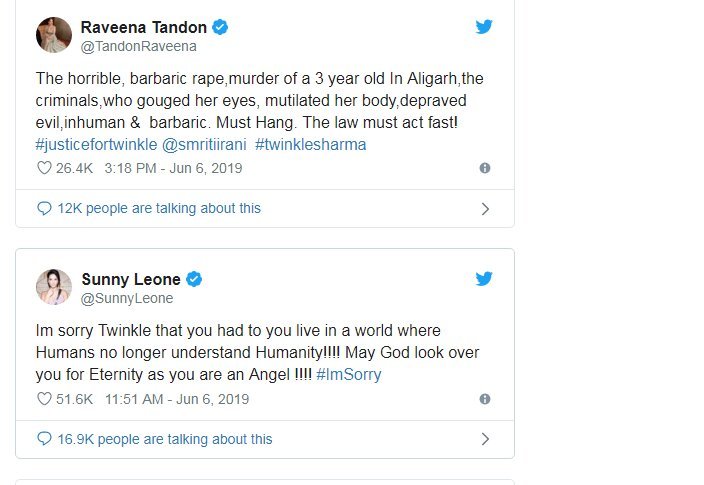Expand replies chevron on Raveena's tweet
Screen dimensions: 704x485
tap(485, 209)
